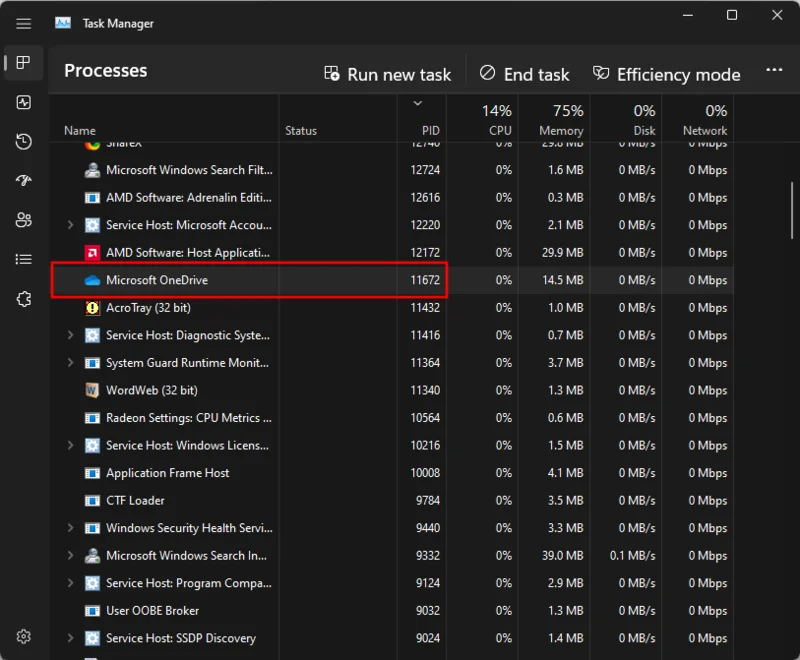The height and width of the screenshot is (660, 800).
Task: Click memory value 39.0 MB
Action: pos(562,555)
